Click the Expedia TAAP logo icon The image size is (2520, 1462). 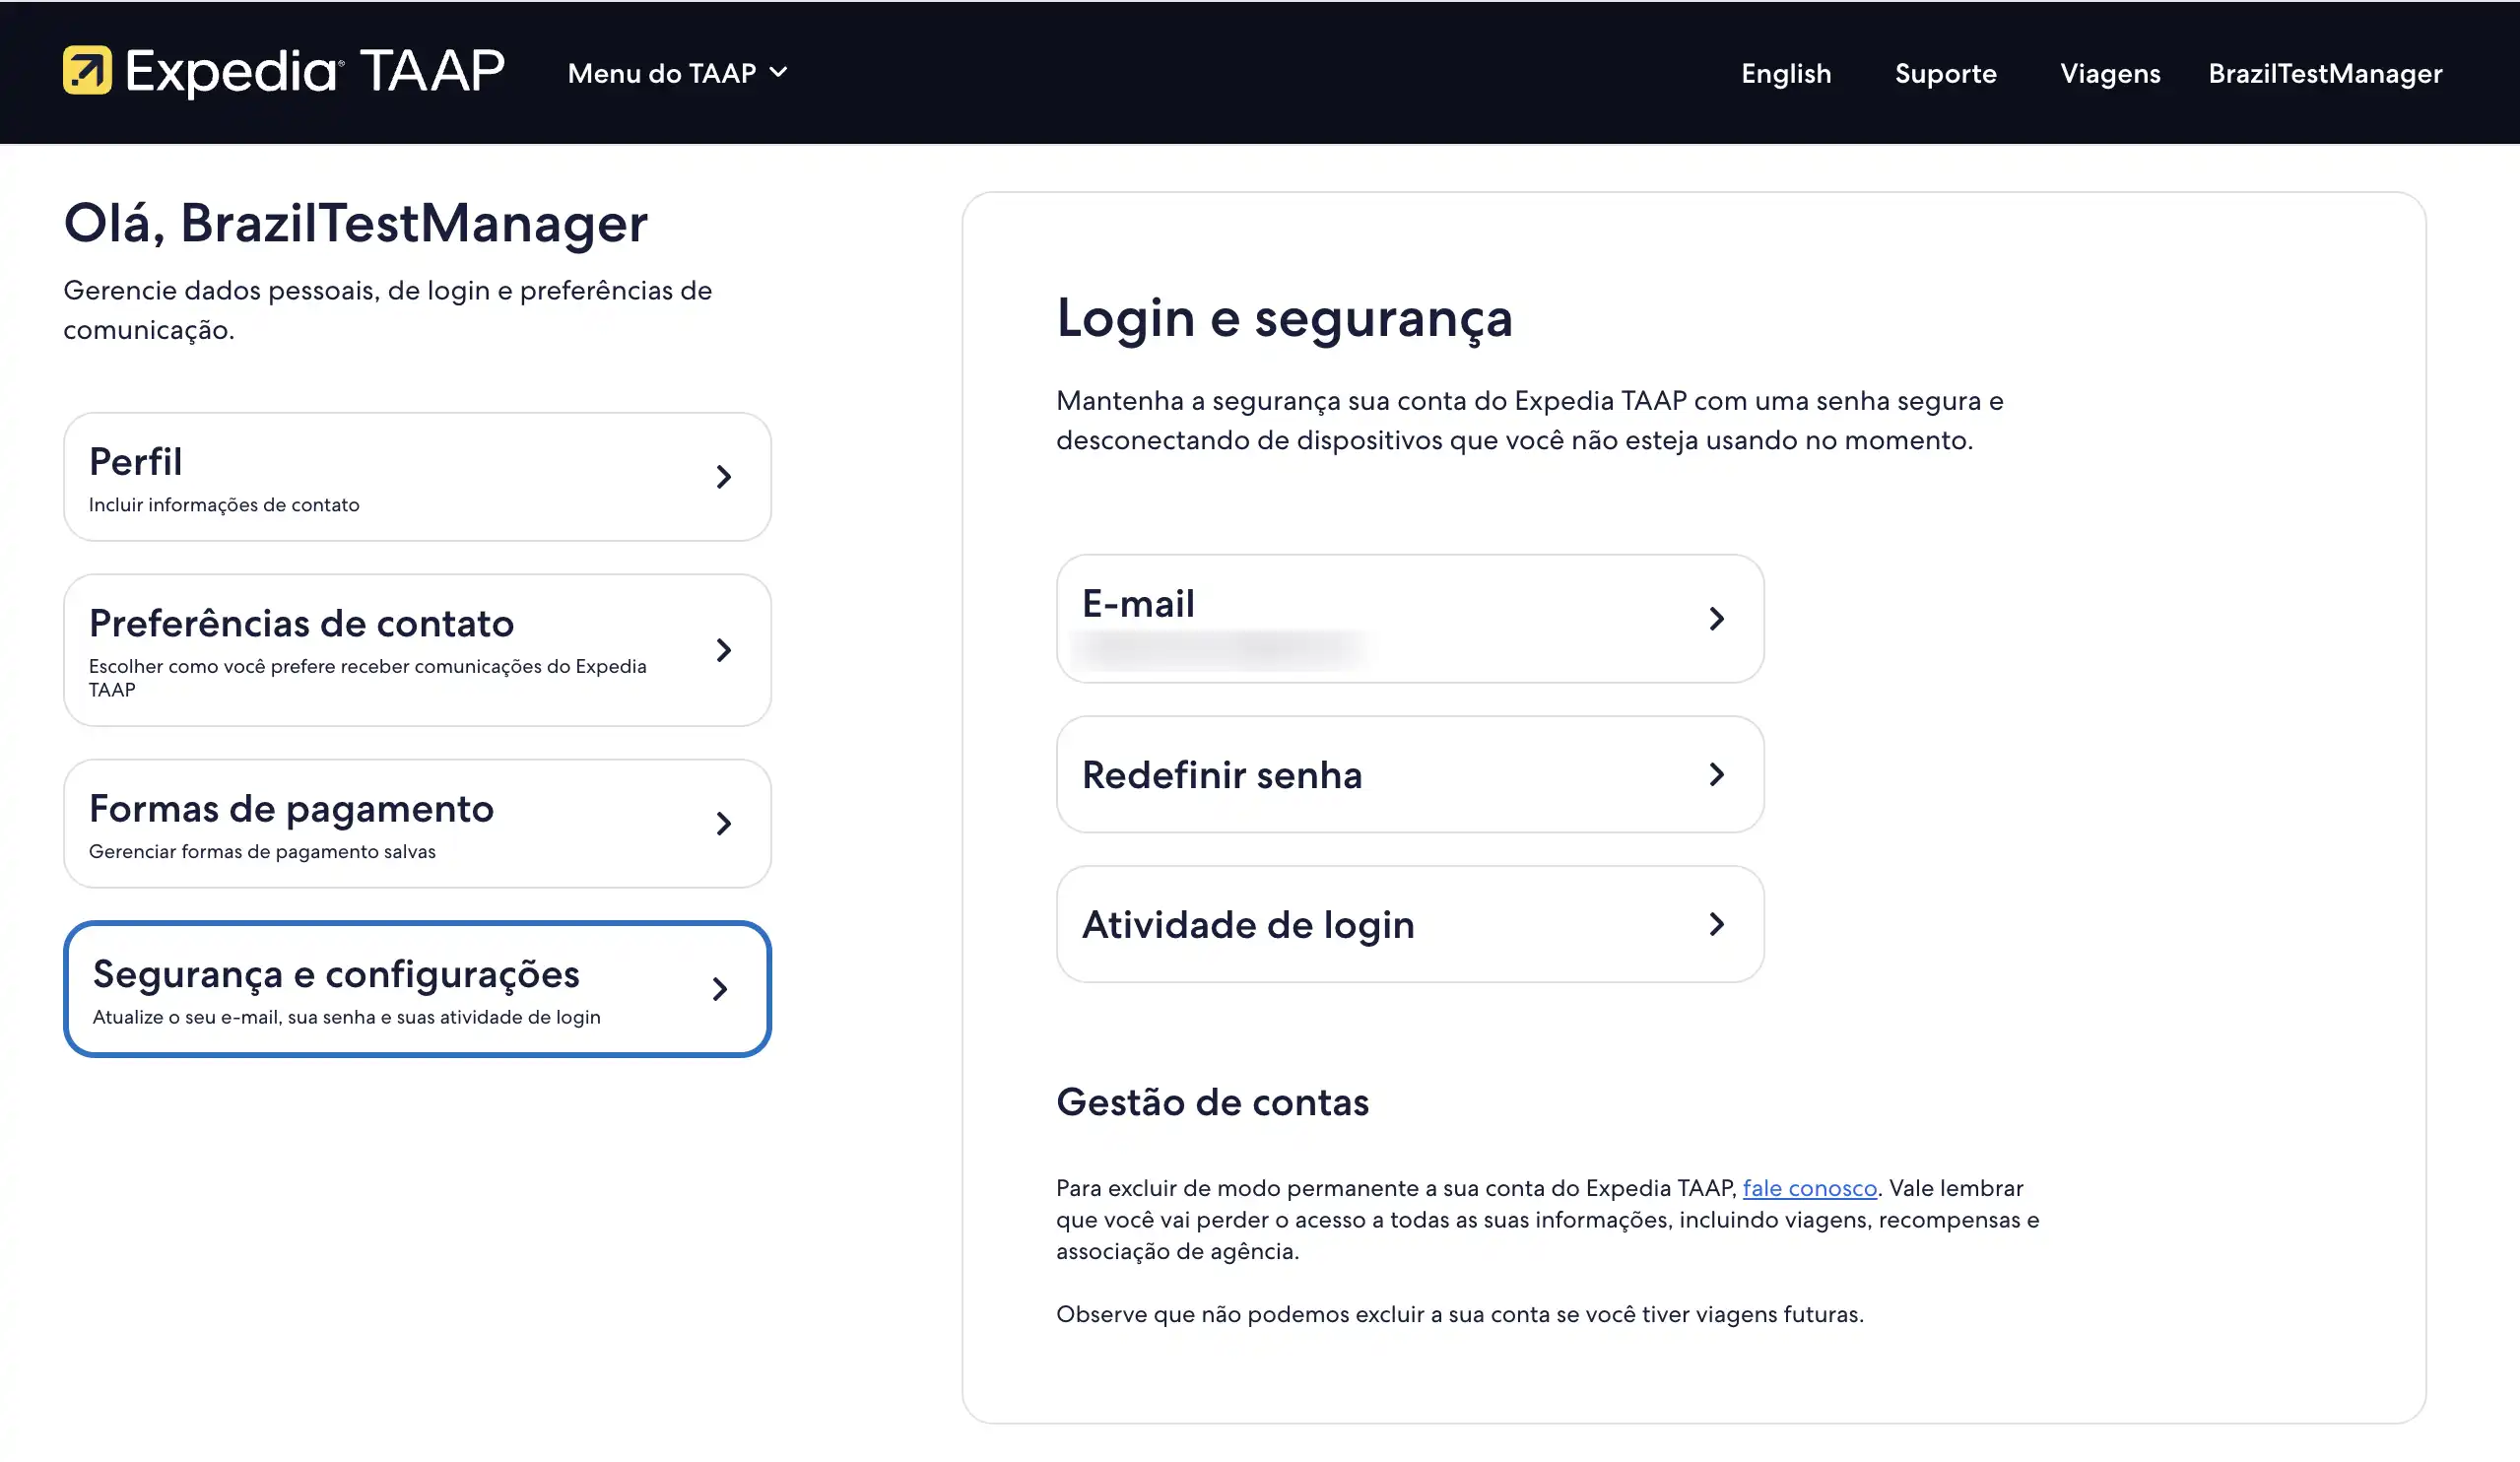point(87,71)
